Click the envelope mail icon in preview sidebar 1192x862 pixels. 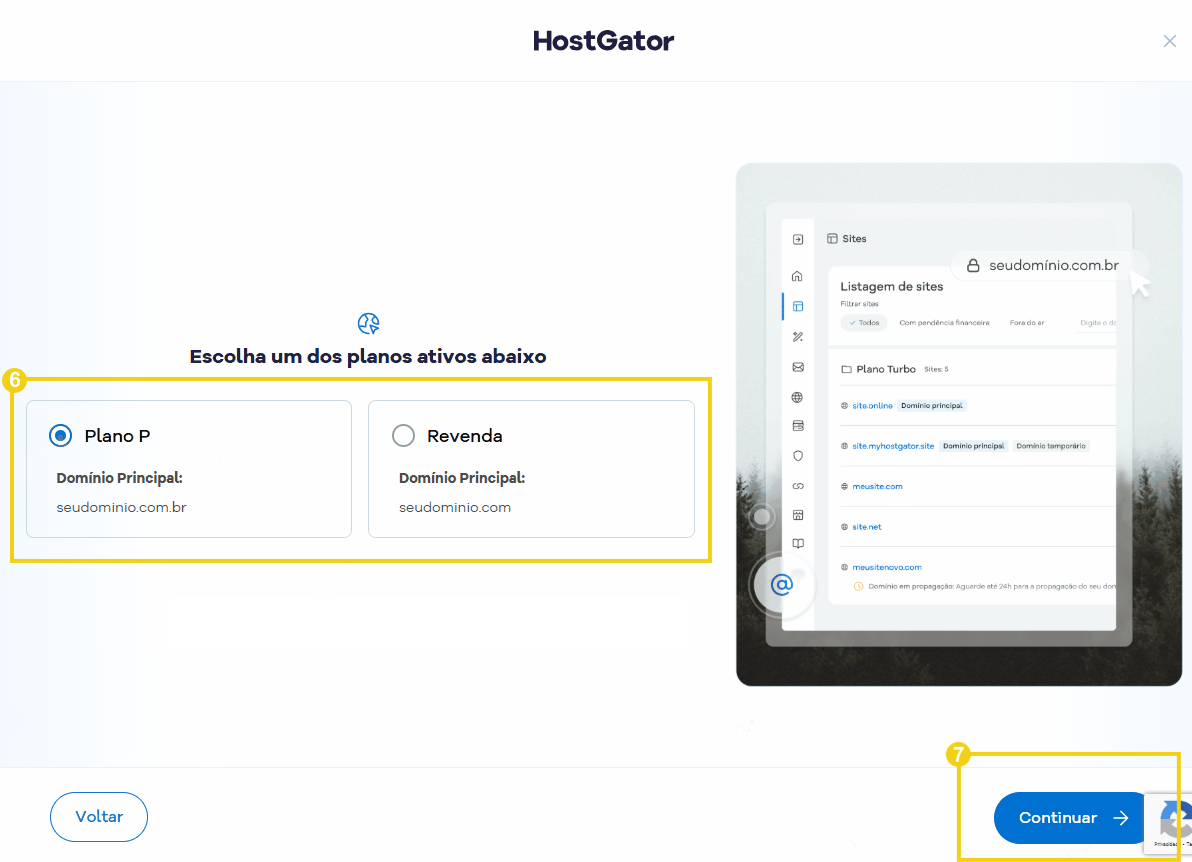coord(797,367)
